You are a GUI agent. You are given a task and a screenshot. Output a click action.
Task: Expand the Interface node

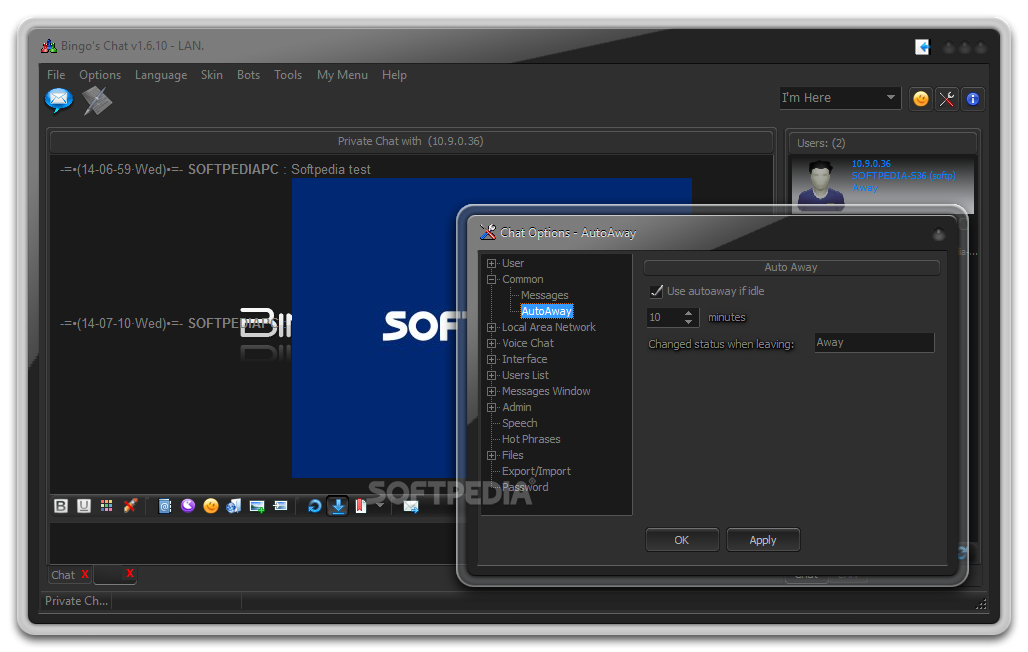pyautogui.click(x=491, y=359)
